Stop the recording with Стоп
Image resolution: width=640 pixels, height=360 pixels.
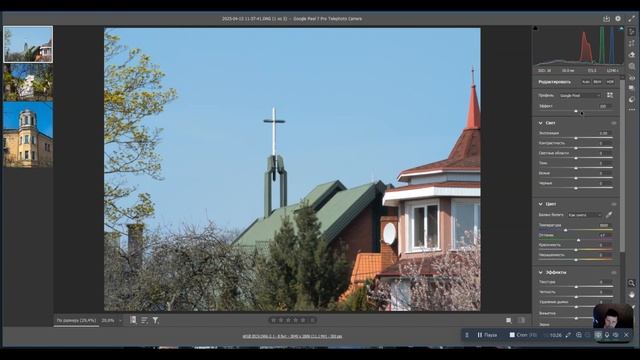pos(523,335)
